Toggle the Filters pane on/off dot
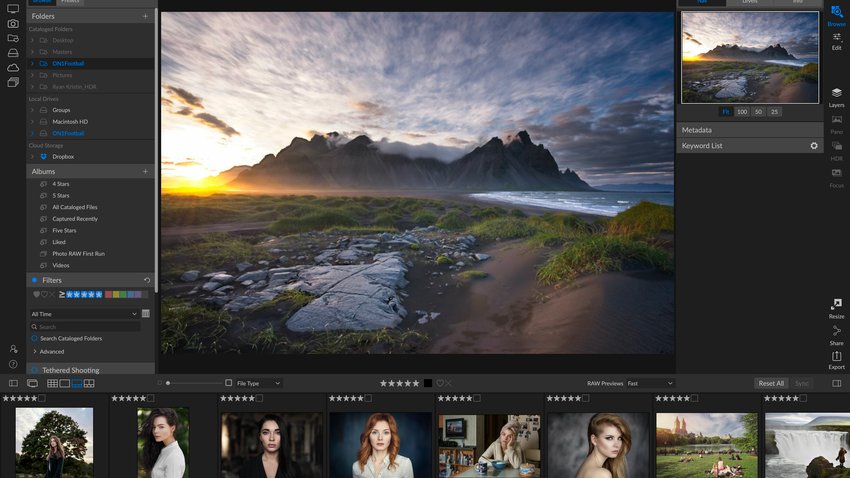 point(34,280)
